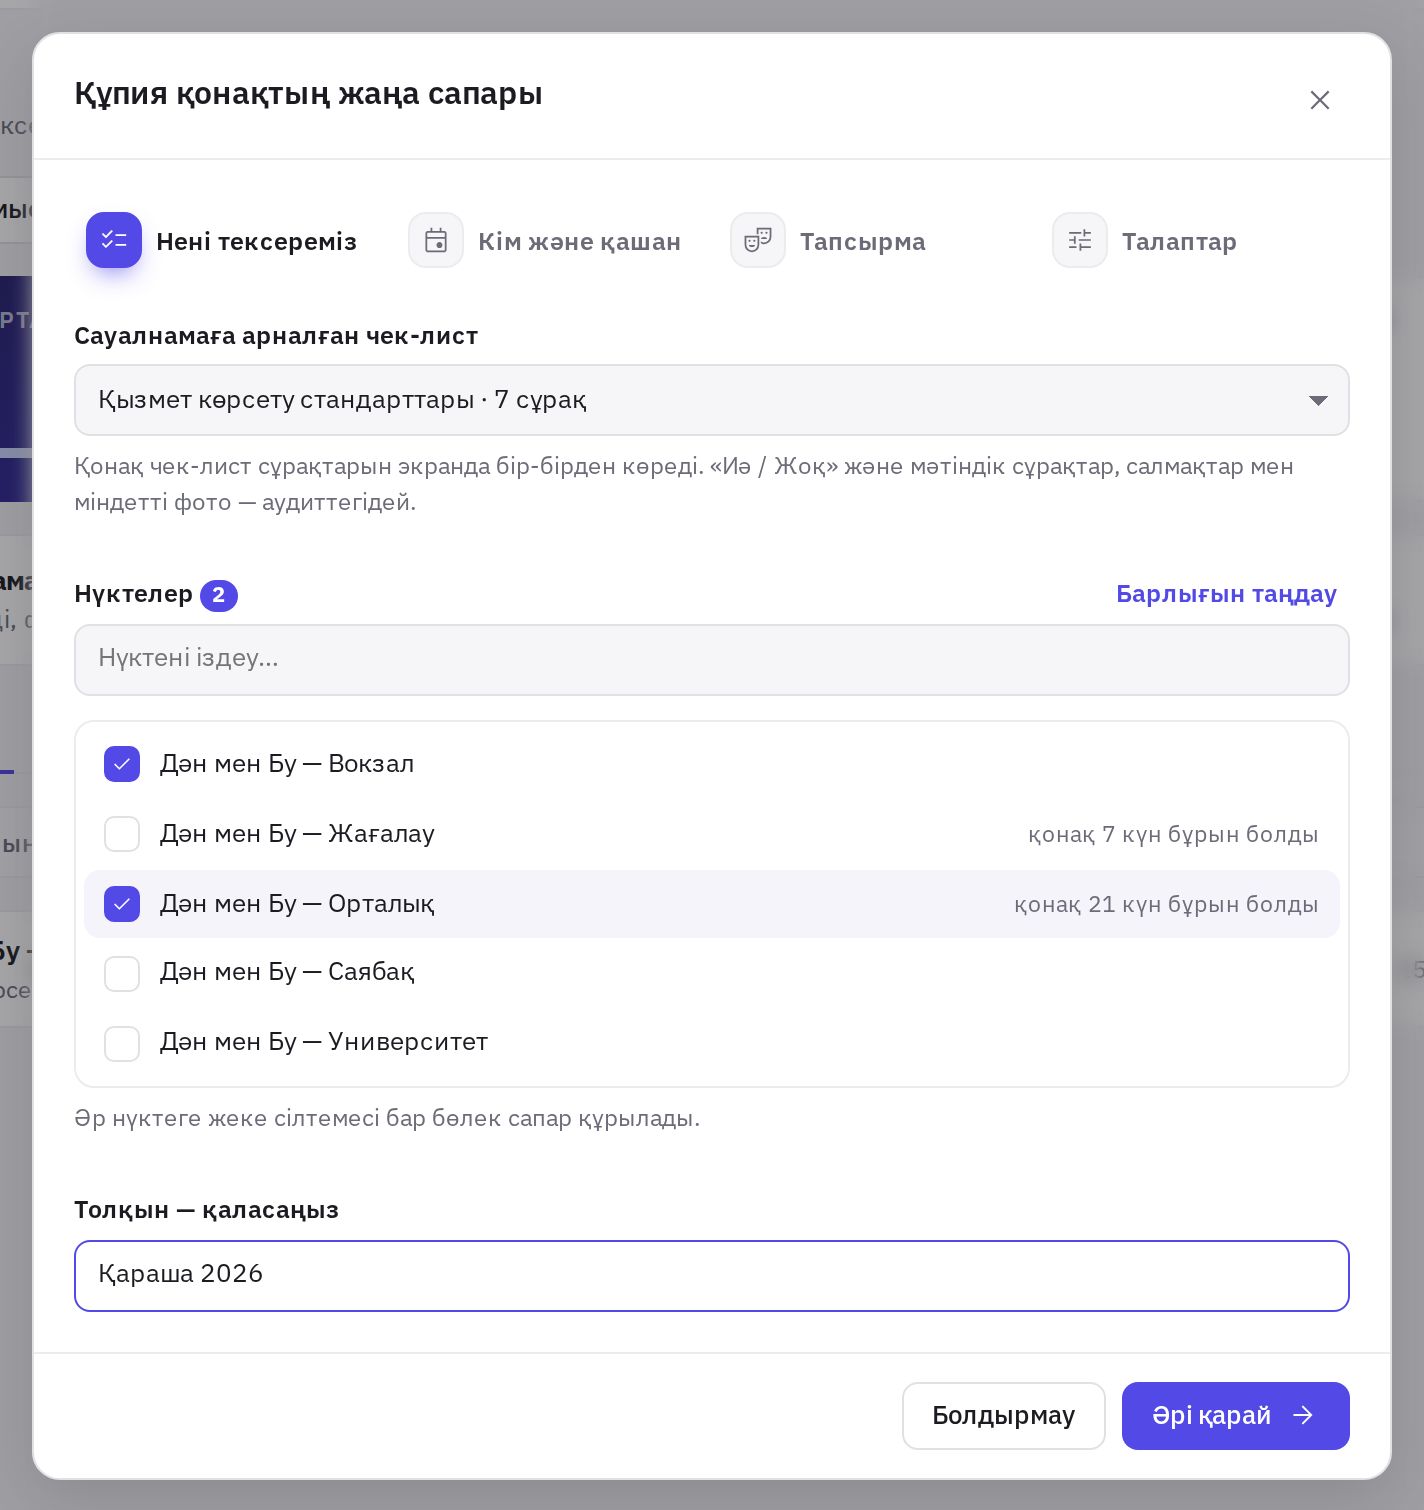
Task: Select the Талаптар step tab
Action: click(x=1145, y=240)
